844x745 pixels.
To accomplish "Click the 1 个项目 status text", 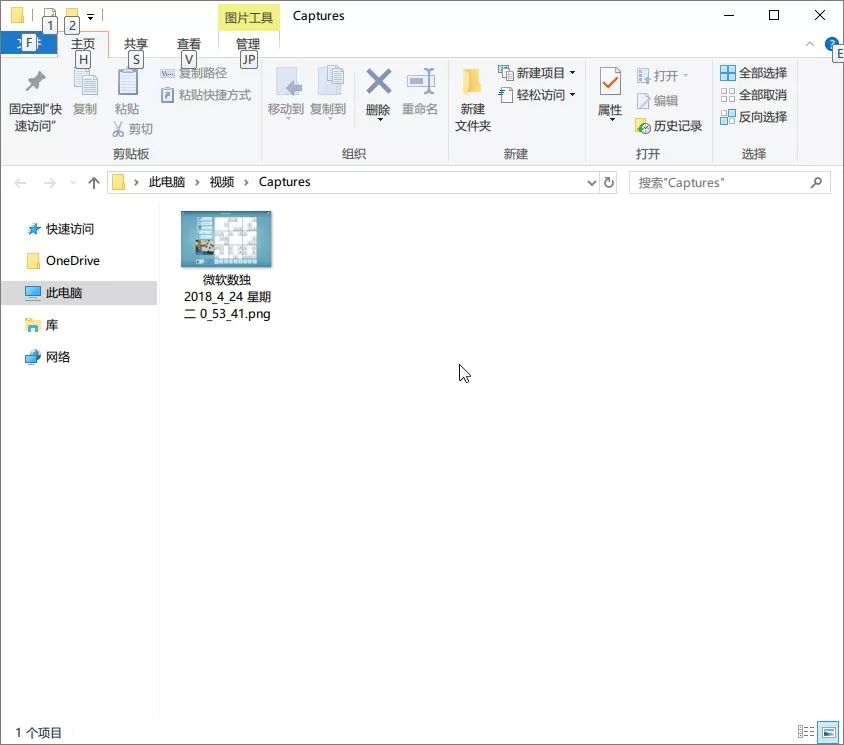I will coord(38,733).
